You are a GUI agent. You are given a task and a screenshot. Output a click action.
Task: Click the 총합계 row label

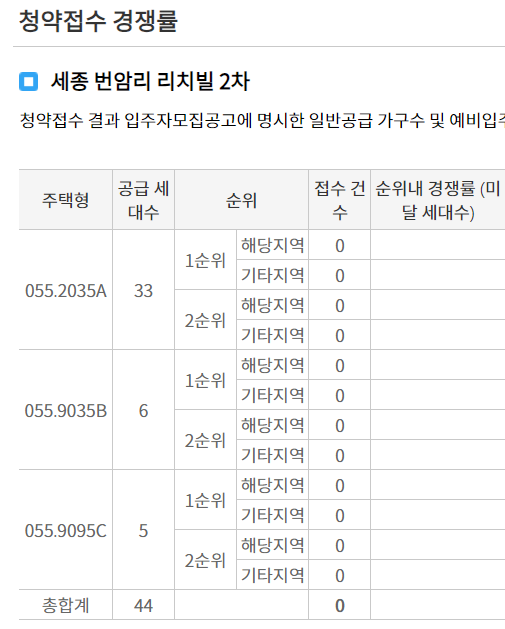tap(66, 605)
